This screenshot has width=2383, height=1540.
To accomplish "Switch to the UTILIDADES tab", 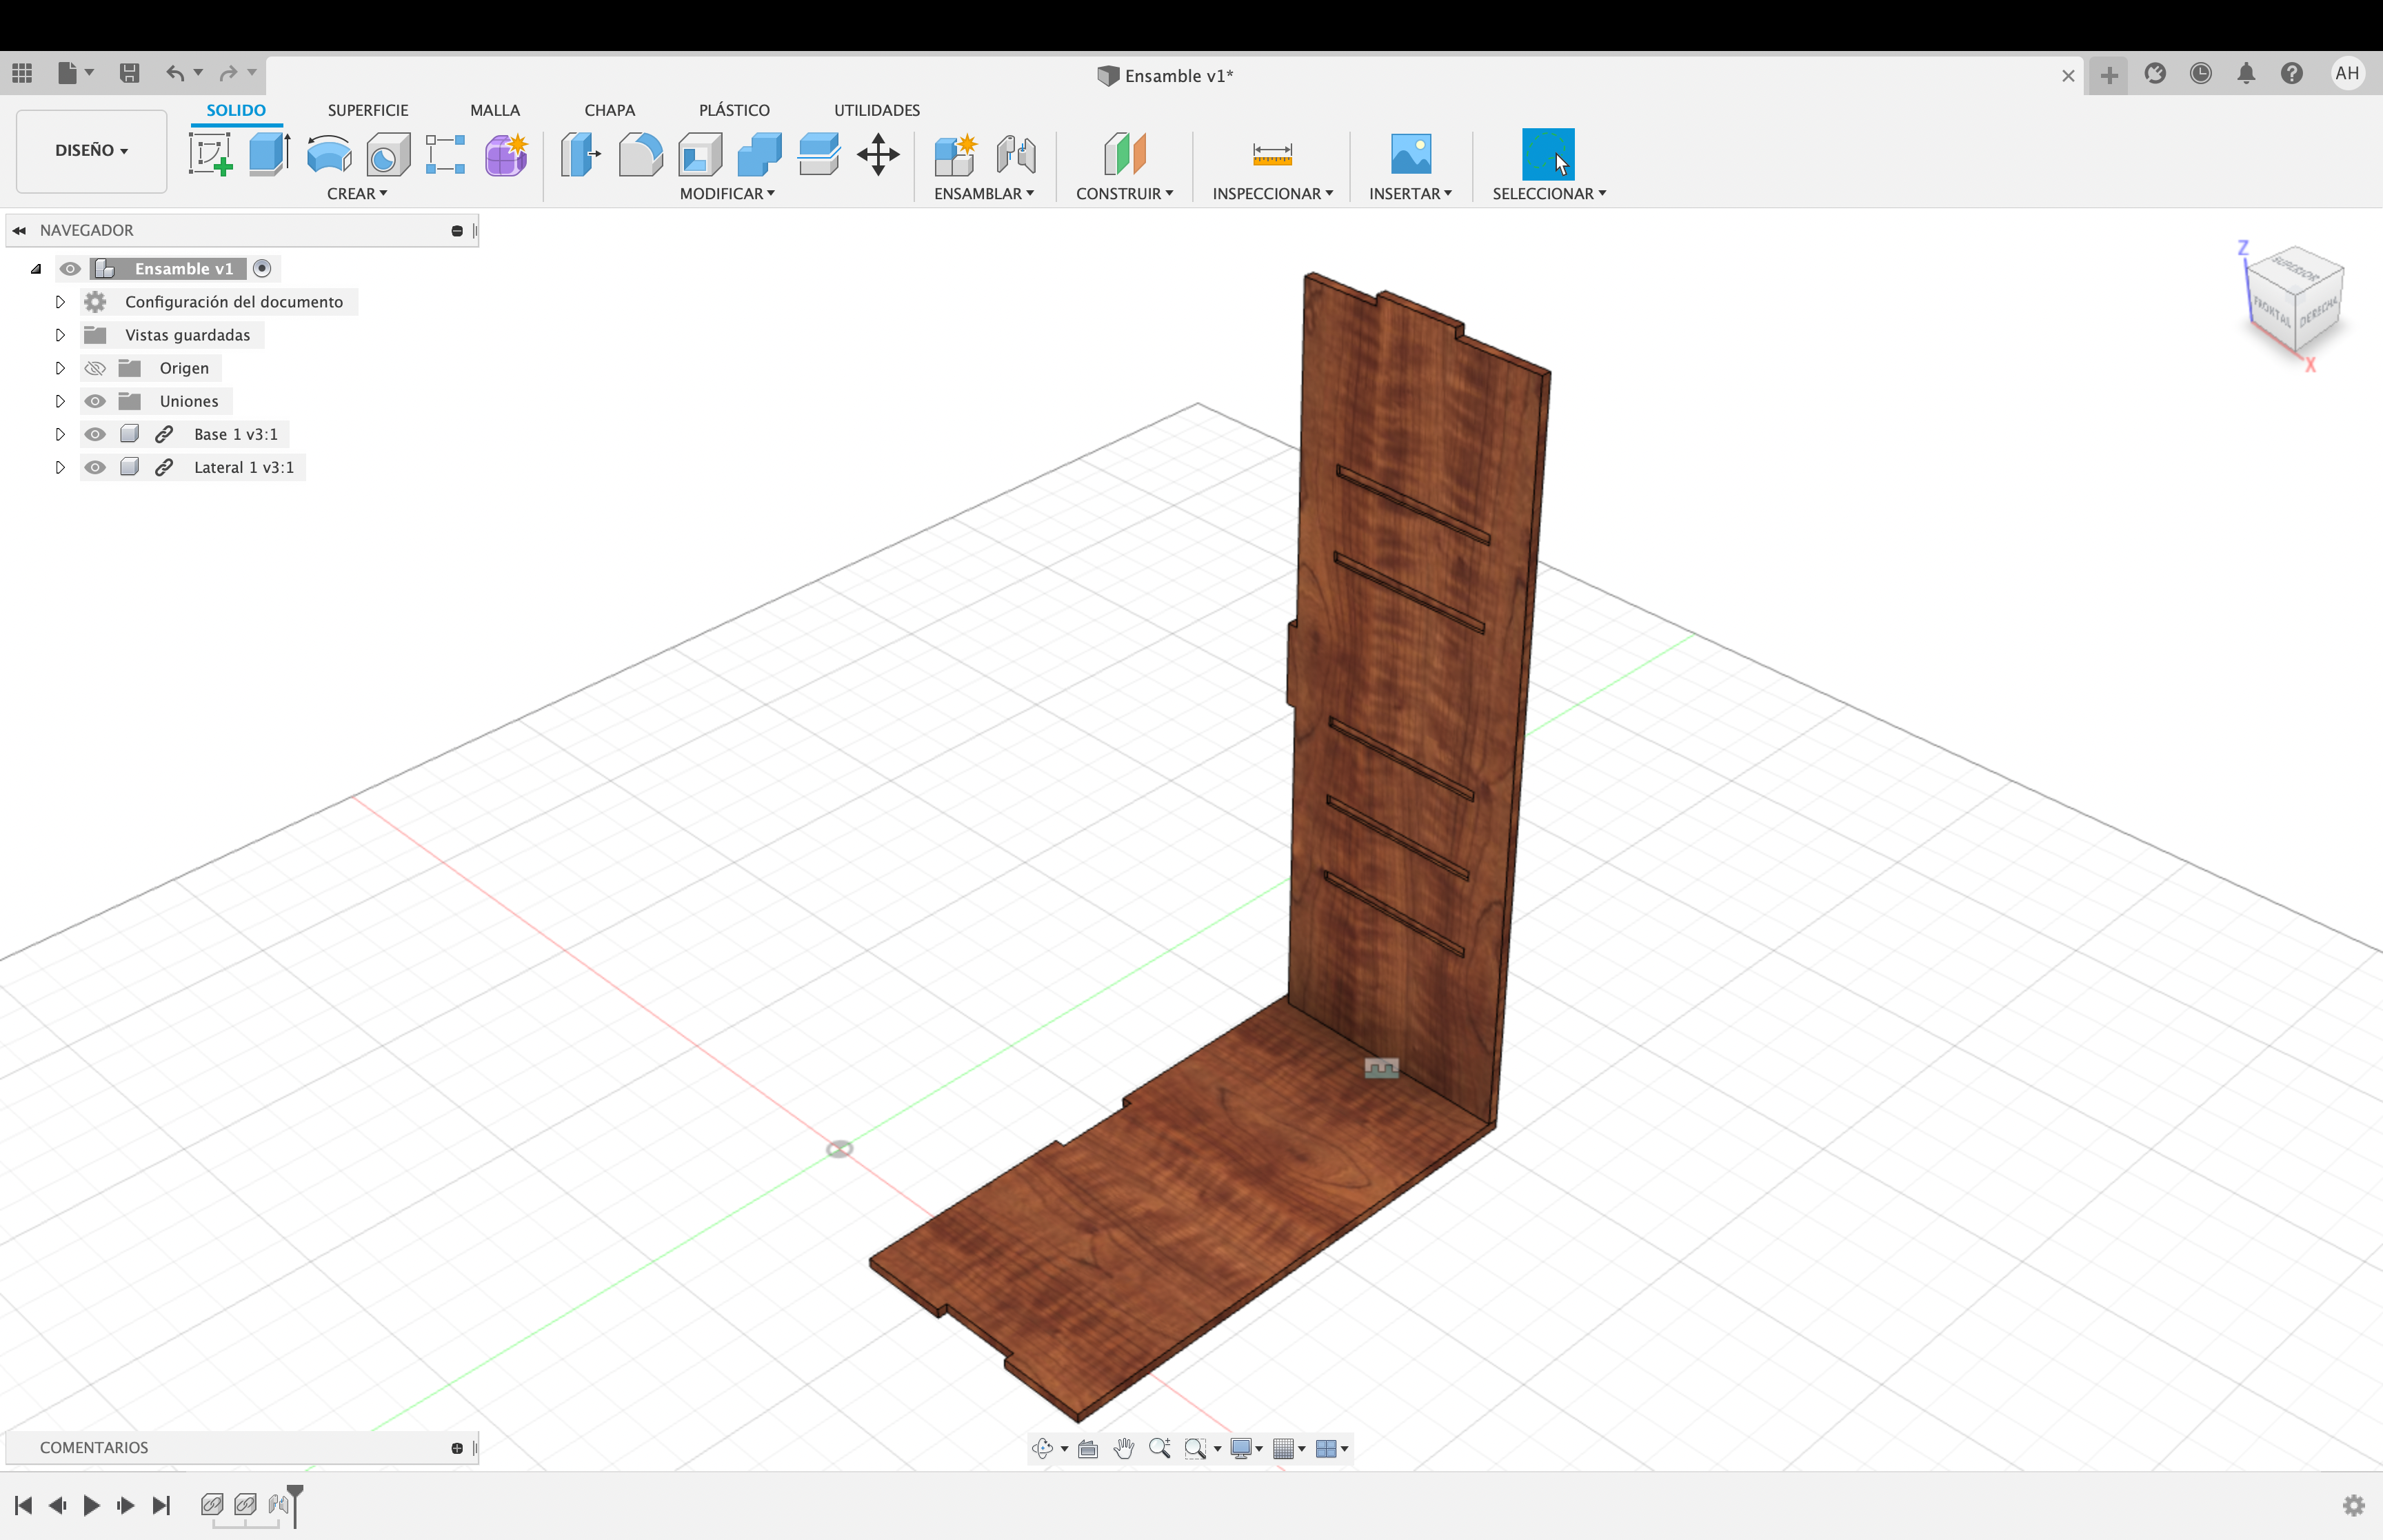I will point(877,110).
